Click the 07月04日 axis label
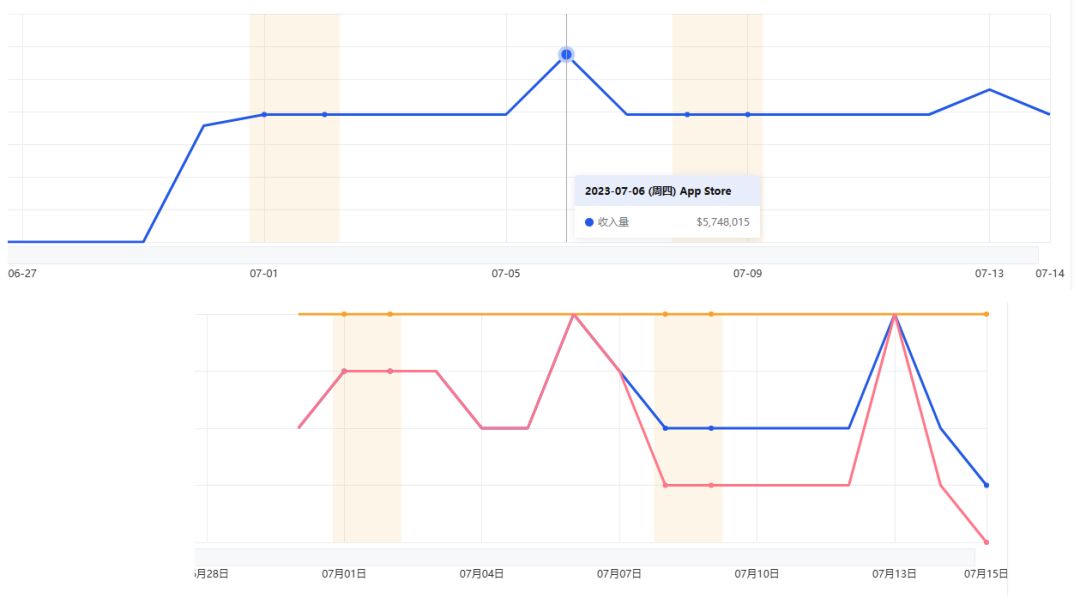The height and width of the screenshot is (605, 1080). (x=481, y=574)
